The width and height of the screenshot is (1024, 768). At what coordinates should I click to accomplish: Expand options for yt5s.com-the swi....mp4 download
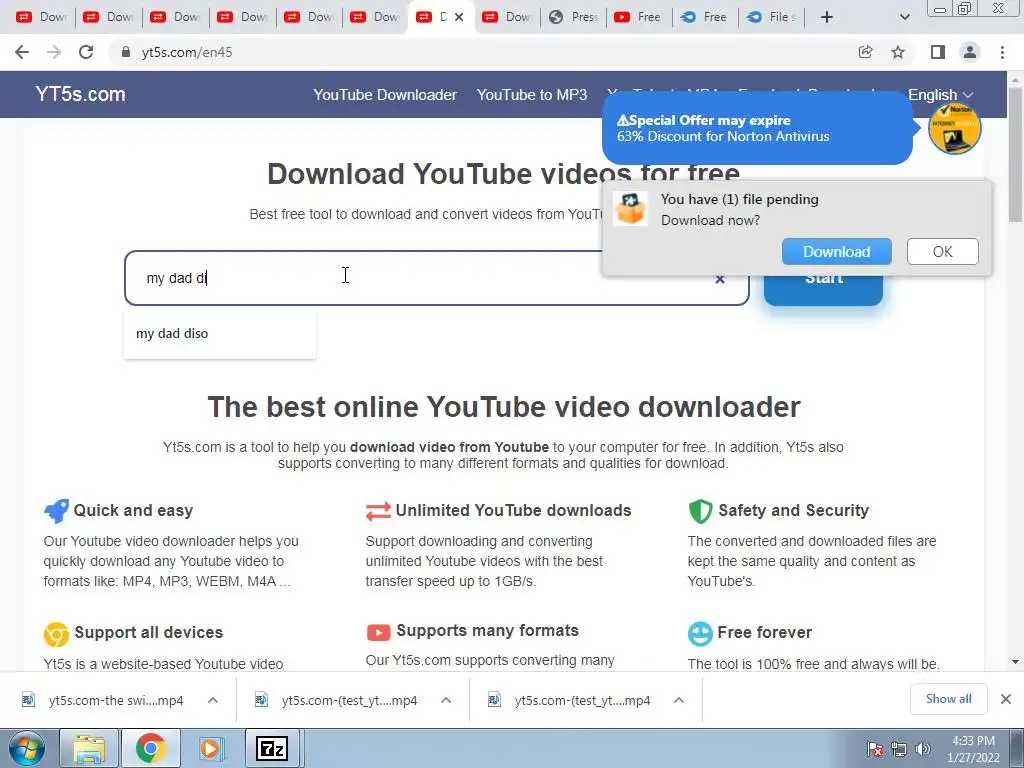(x=213, y=700)
